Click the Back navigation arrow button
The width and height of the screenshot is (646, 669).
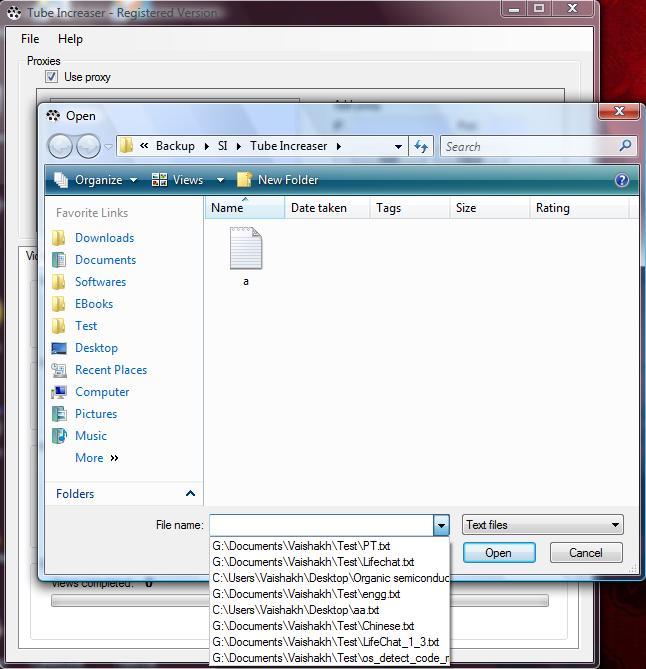[x=60, y=146]
